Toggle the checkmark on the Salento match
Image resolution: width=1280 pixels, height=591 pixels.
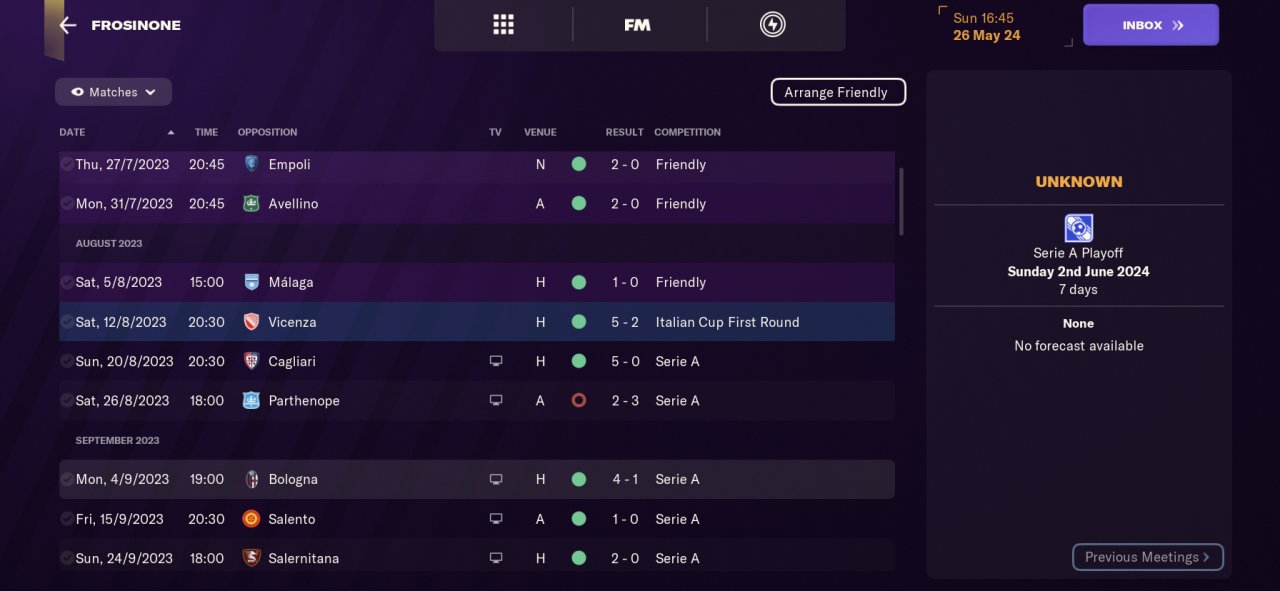(x=66, y=519)
